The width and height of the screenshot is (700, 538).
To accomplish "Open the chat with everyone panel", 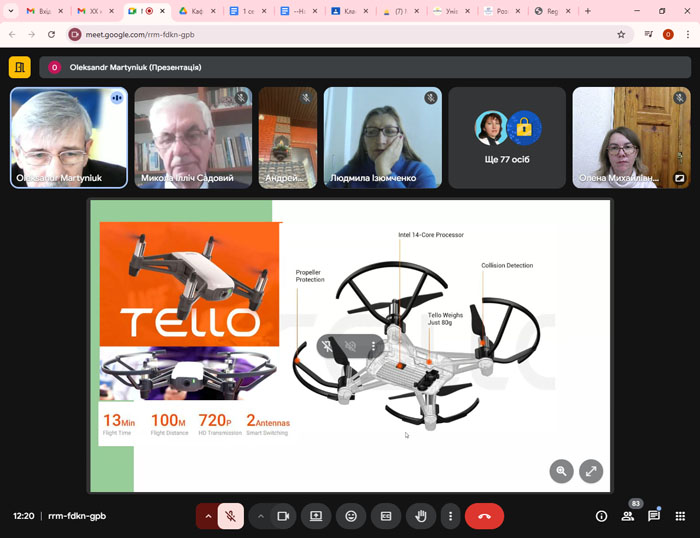I will 654,516.
